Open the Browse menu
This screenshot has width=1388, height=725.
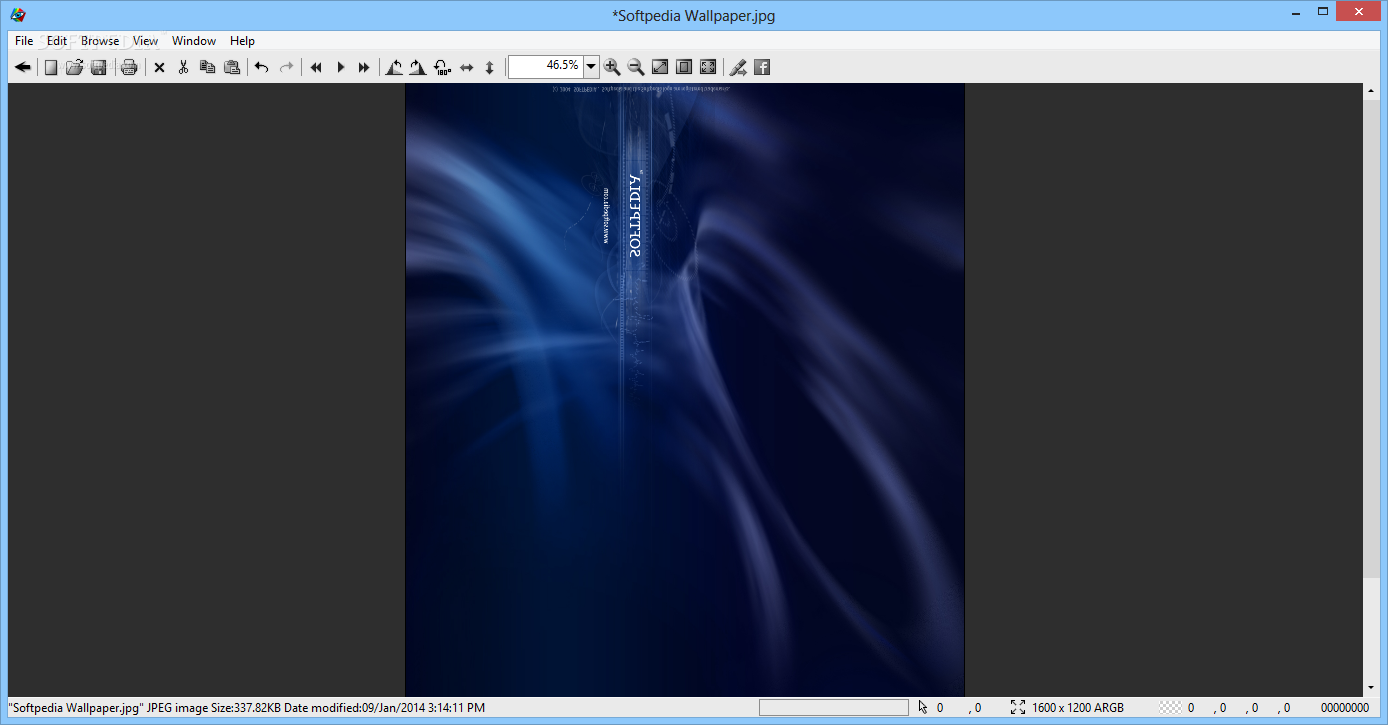coord(100,41)
